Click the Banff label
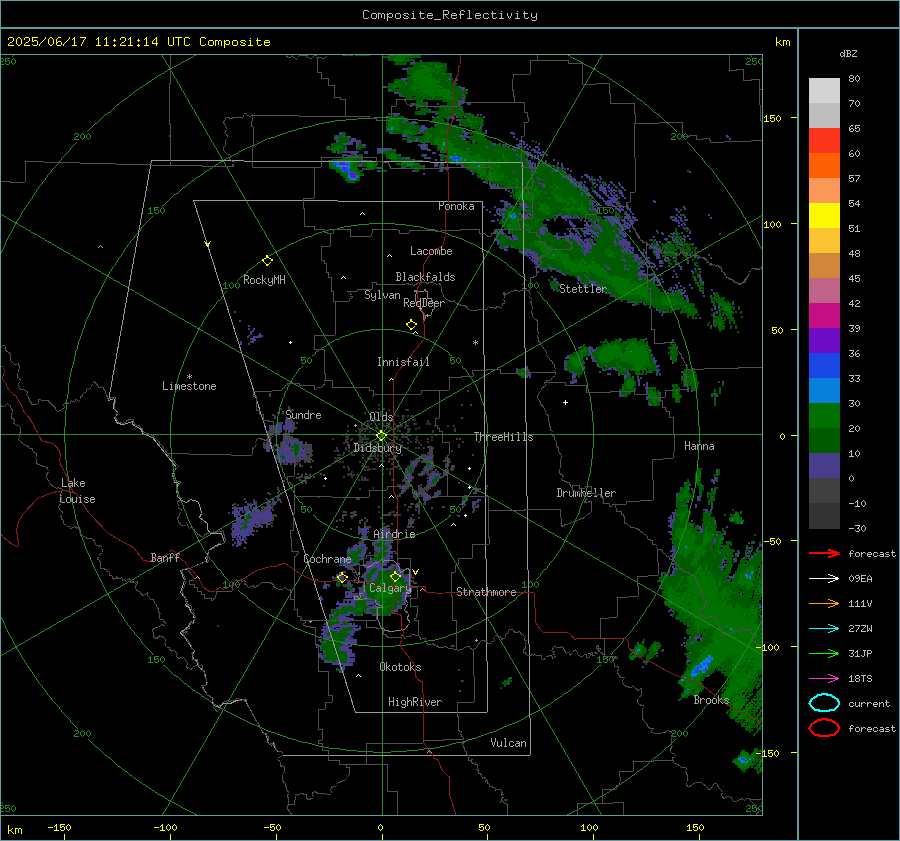 pos(165,557)
